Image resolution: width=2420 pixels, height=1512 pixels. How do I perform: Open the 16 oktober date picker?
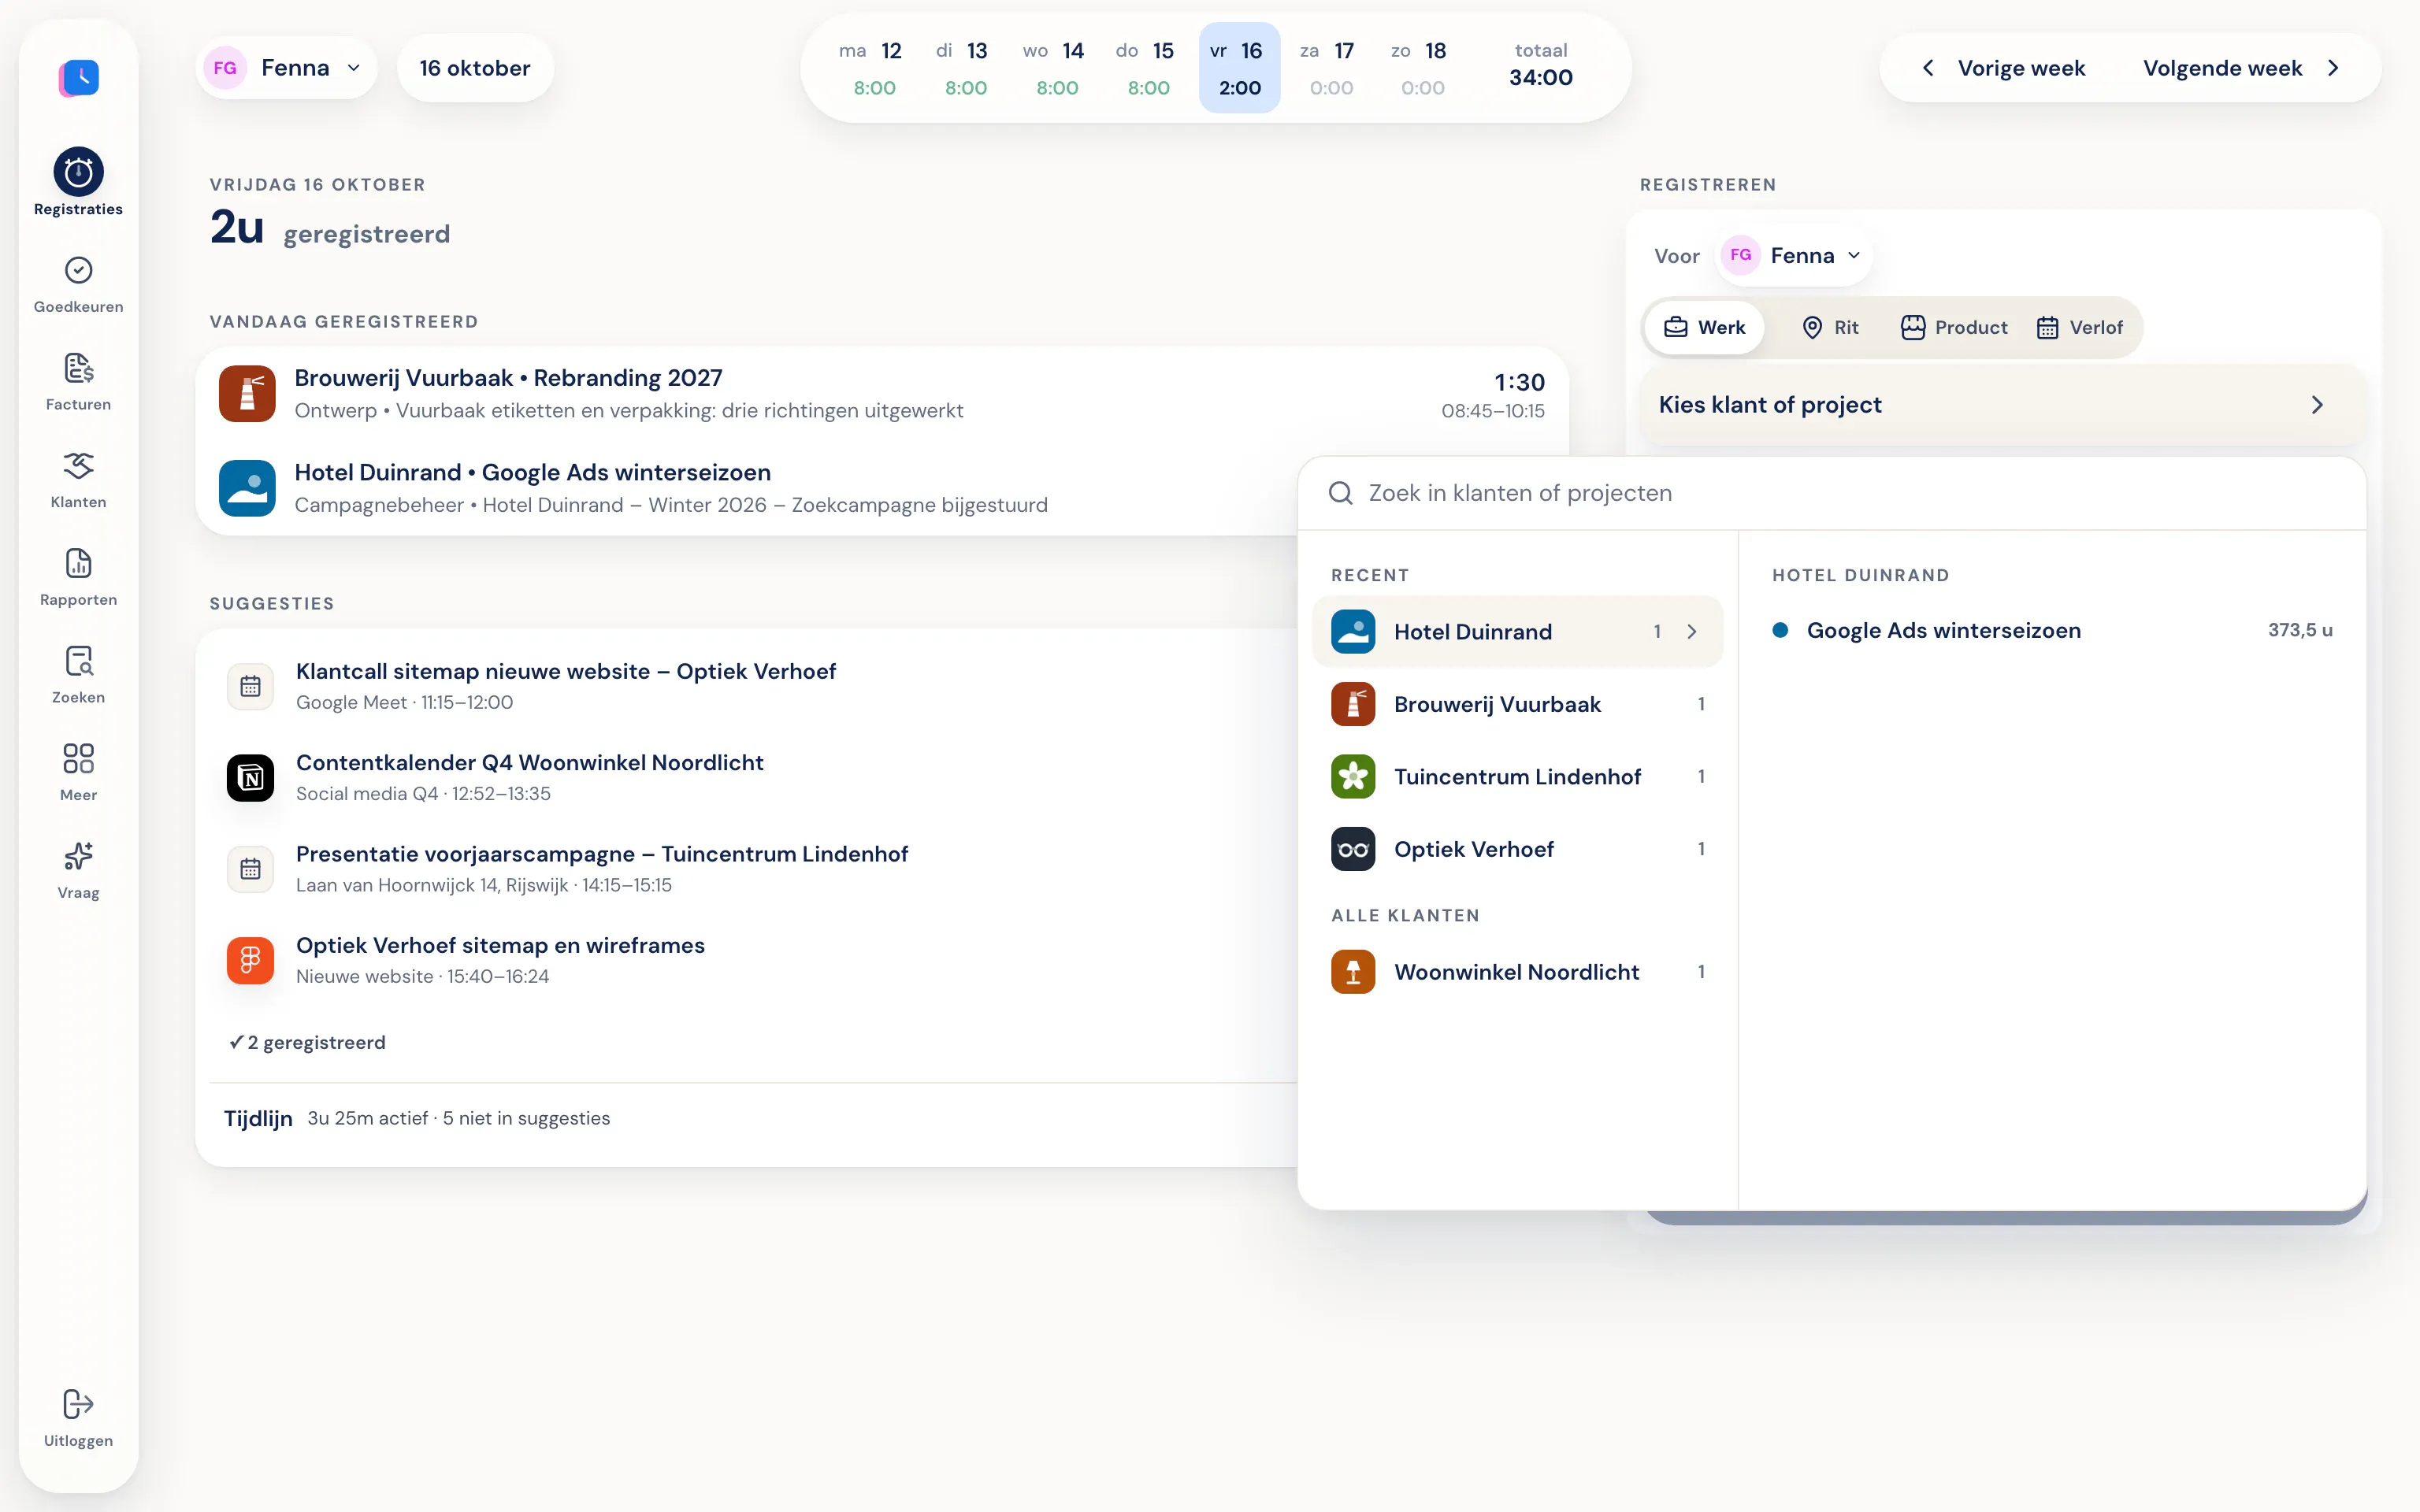pos(475,68)
